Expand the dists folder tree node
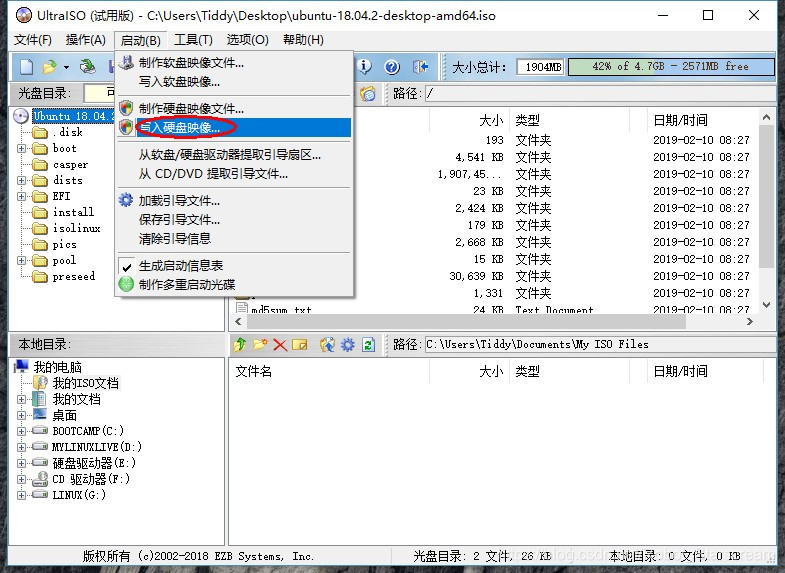The height and width of the screenshot is (573, 785). point(21,181)
